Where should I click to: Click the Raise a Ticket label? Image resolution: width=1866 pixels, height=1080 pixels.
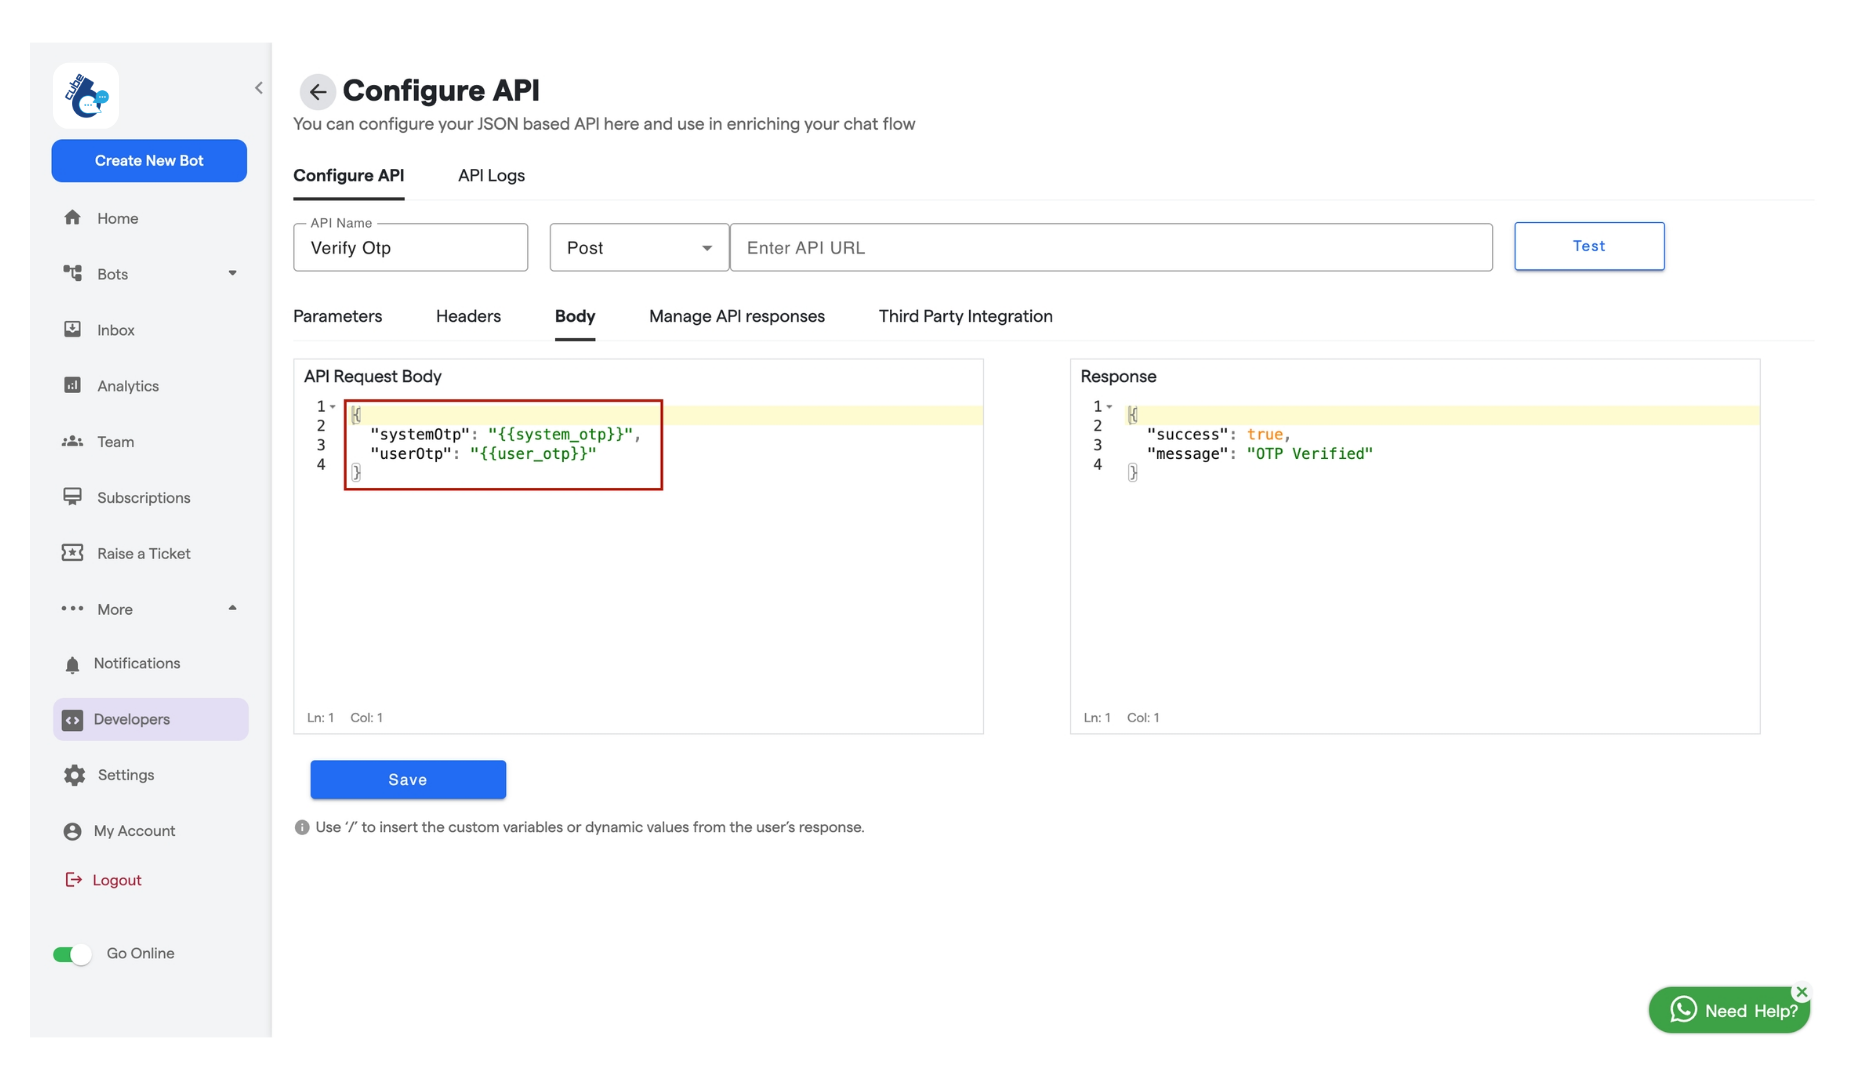click(144, 553)
